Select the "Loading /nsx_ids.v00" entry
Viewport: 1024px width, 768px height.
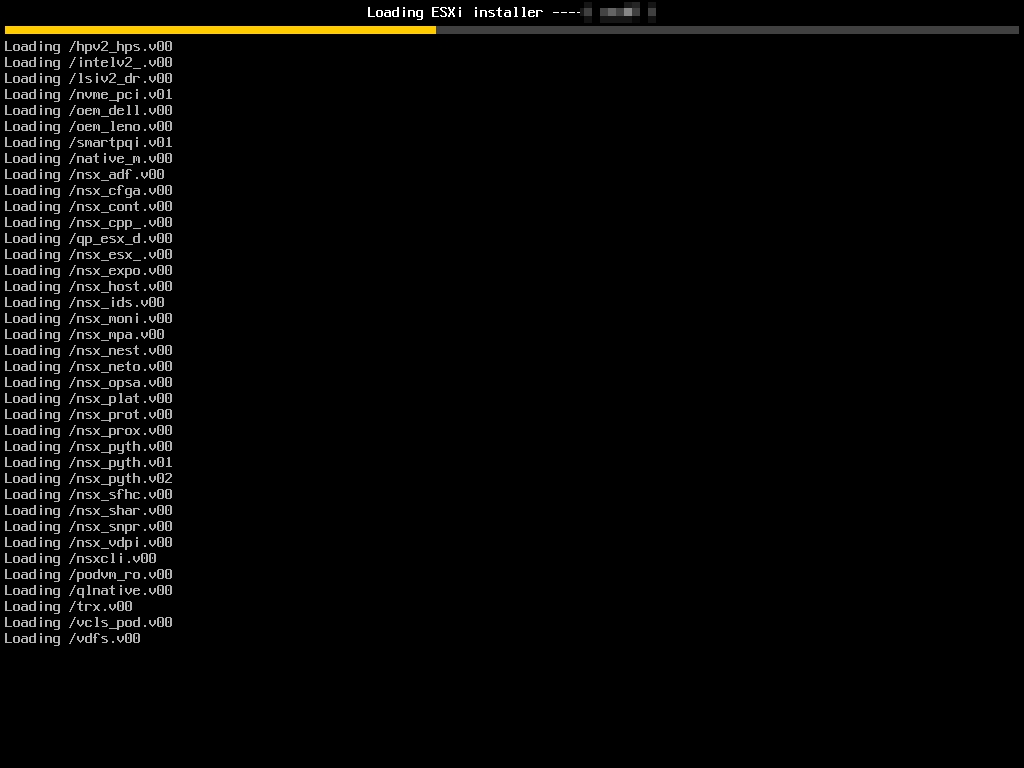84,302
